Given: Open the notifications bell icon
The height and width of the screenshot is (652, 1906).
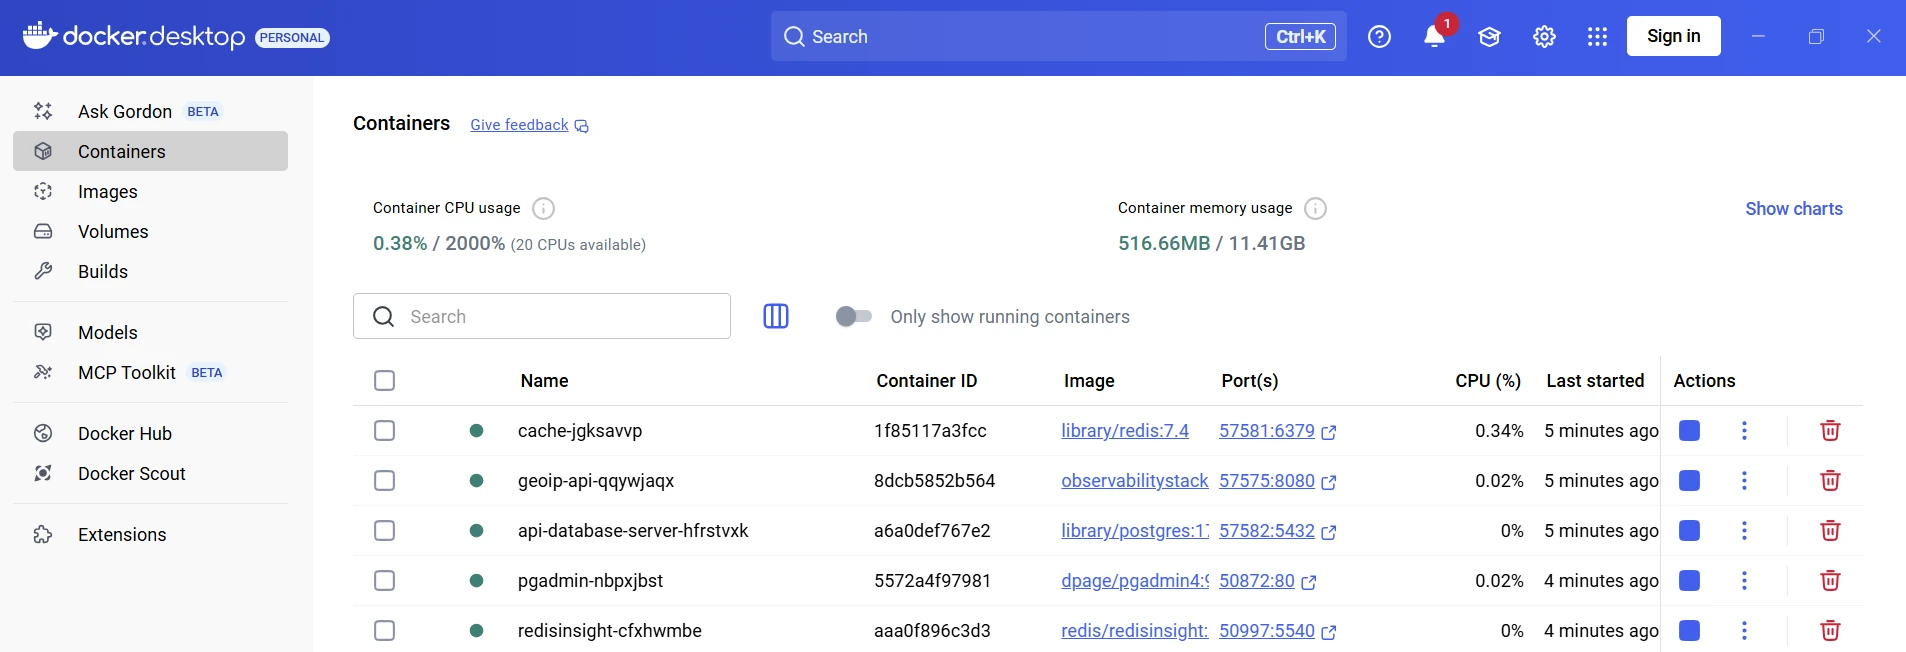Looking at the screenshot, I should pyautogui.click(x=1434, y=37).
